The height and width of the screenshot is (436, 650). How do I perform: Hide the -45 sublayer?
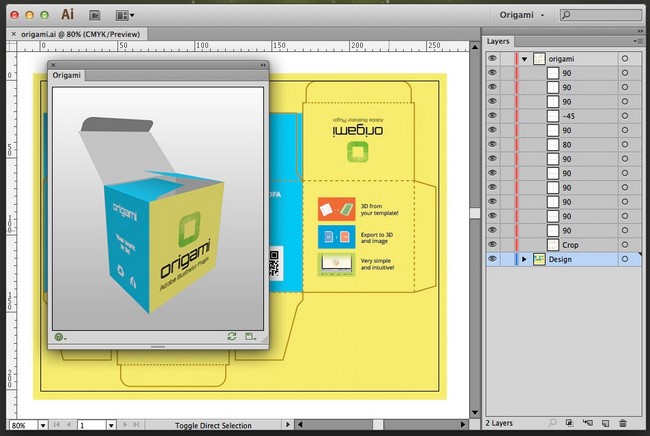coord(492,116)
